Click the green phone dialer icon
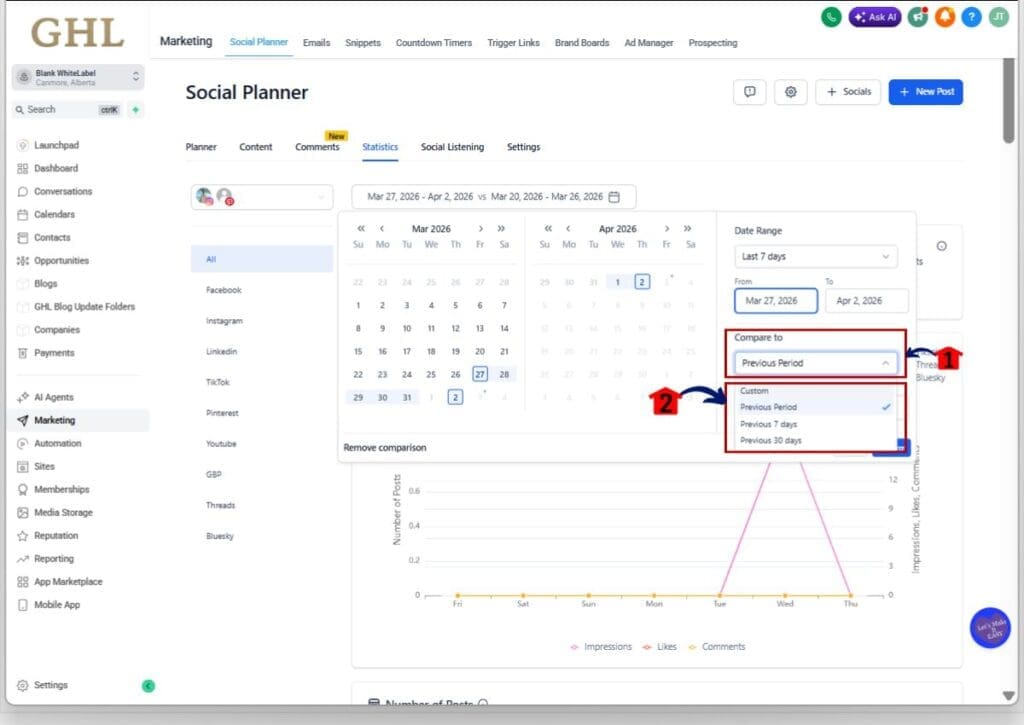Screen dimensions: 1024x725 click(830, 17)
